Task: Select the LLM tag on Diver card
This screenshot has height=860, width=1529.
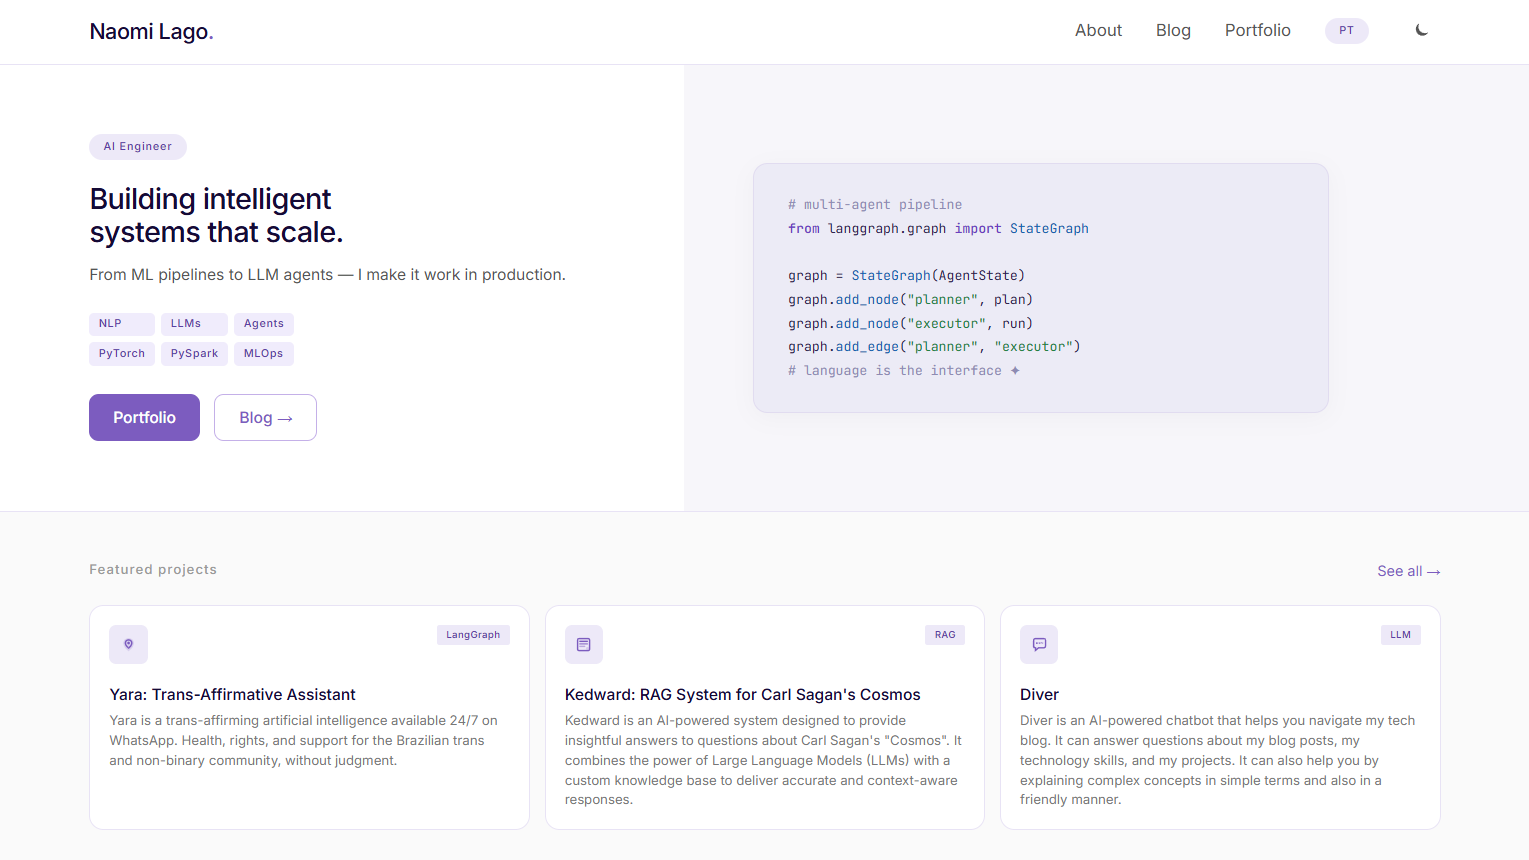Action: (1400, 635)
